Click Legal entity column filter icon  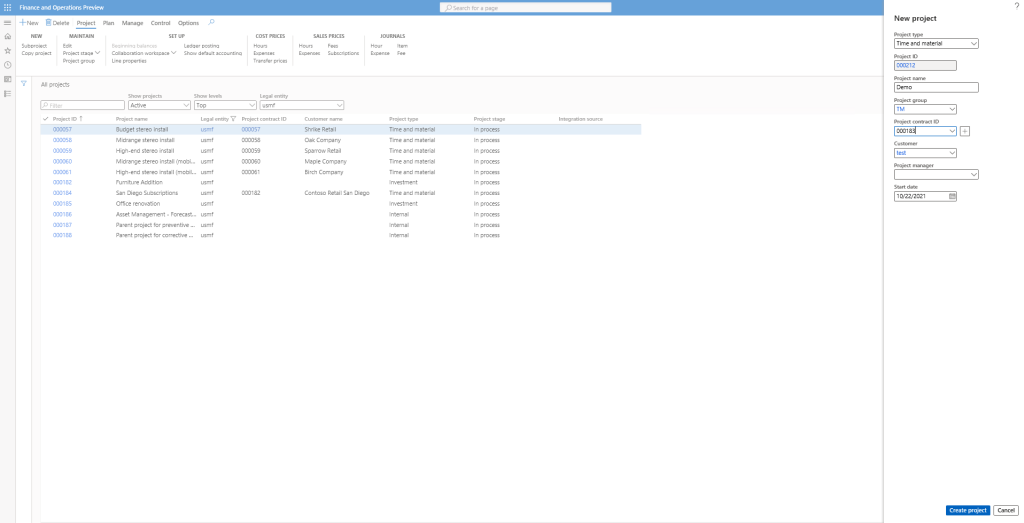pos(233,119)
